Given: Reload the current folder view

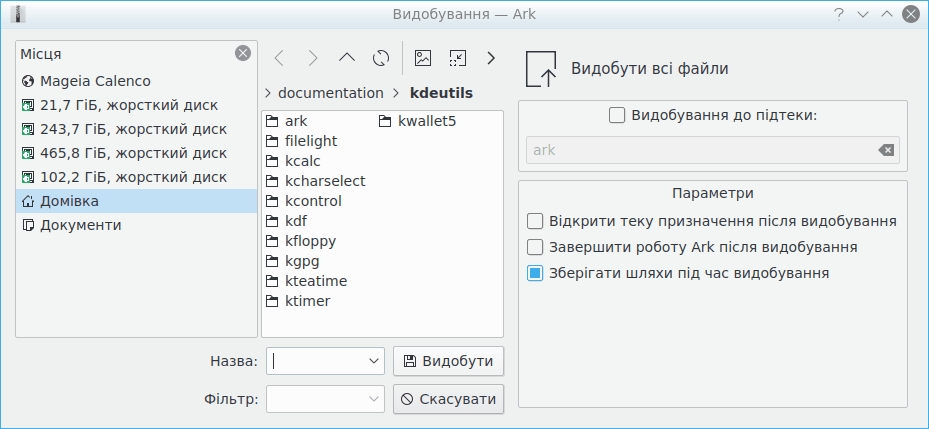Looking at the screenshot, I should (x=381, y=58).
